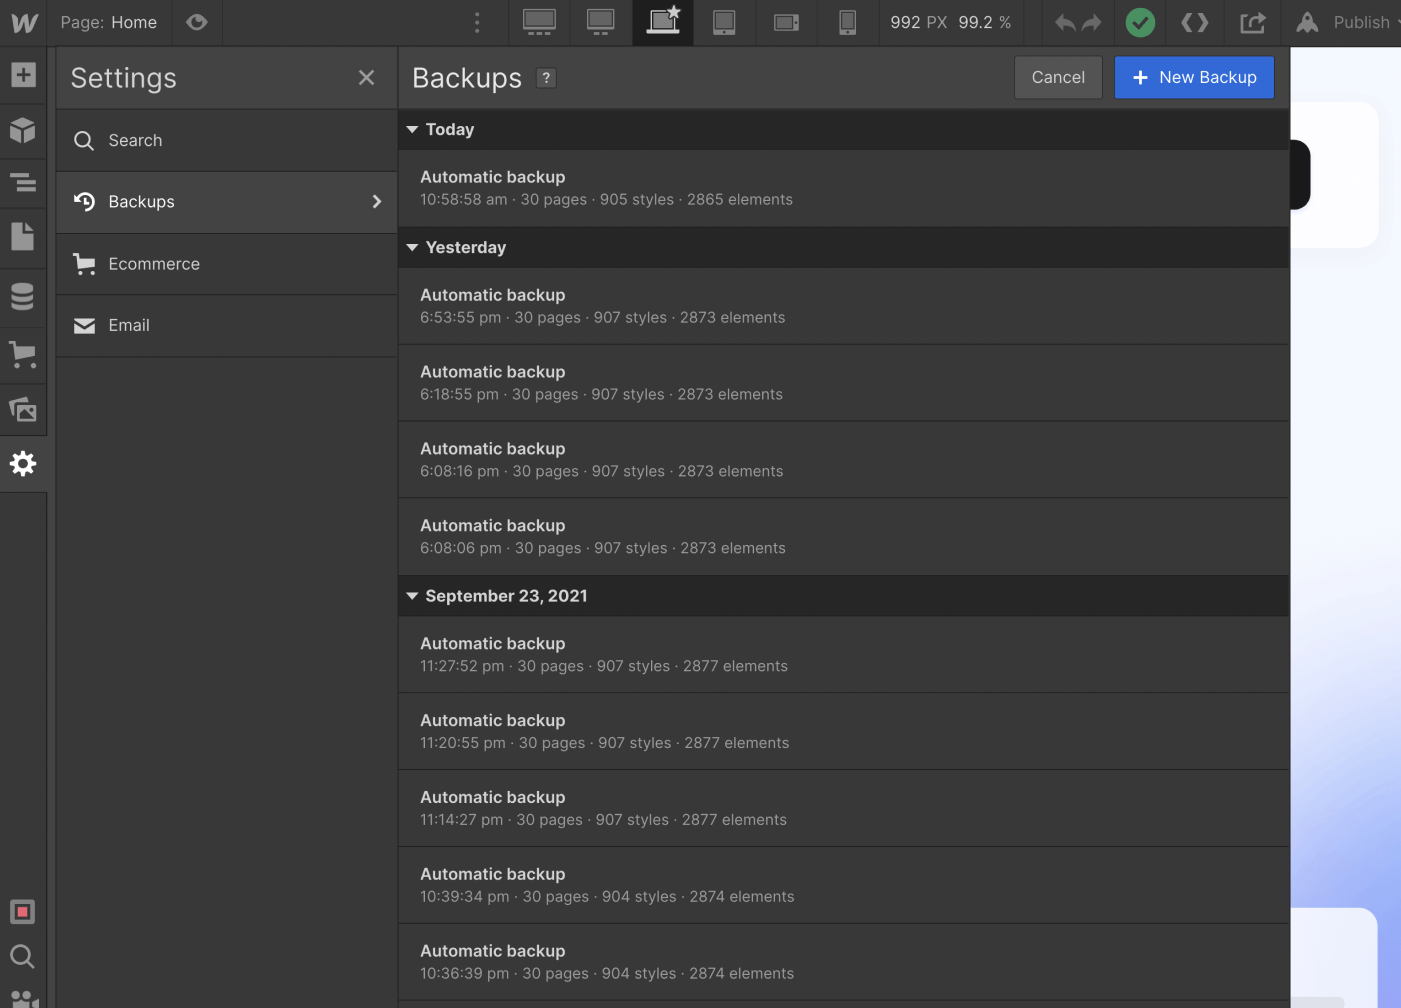Collapse the Today backup group
Image resolution: width=1401 pixels, height=1008 pixels.
pyautogui.click(x=413, y=129)
